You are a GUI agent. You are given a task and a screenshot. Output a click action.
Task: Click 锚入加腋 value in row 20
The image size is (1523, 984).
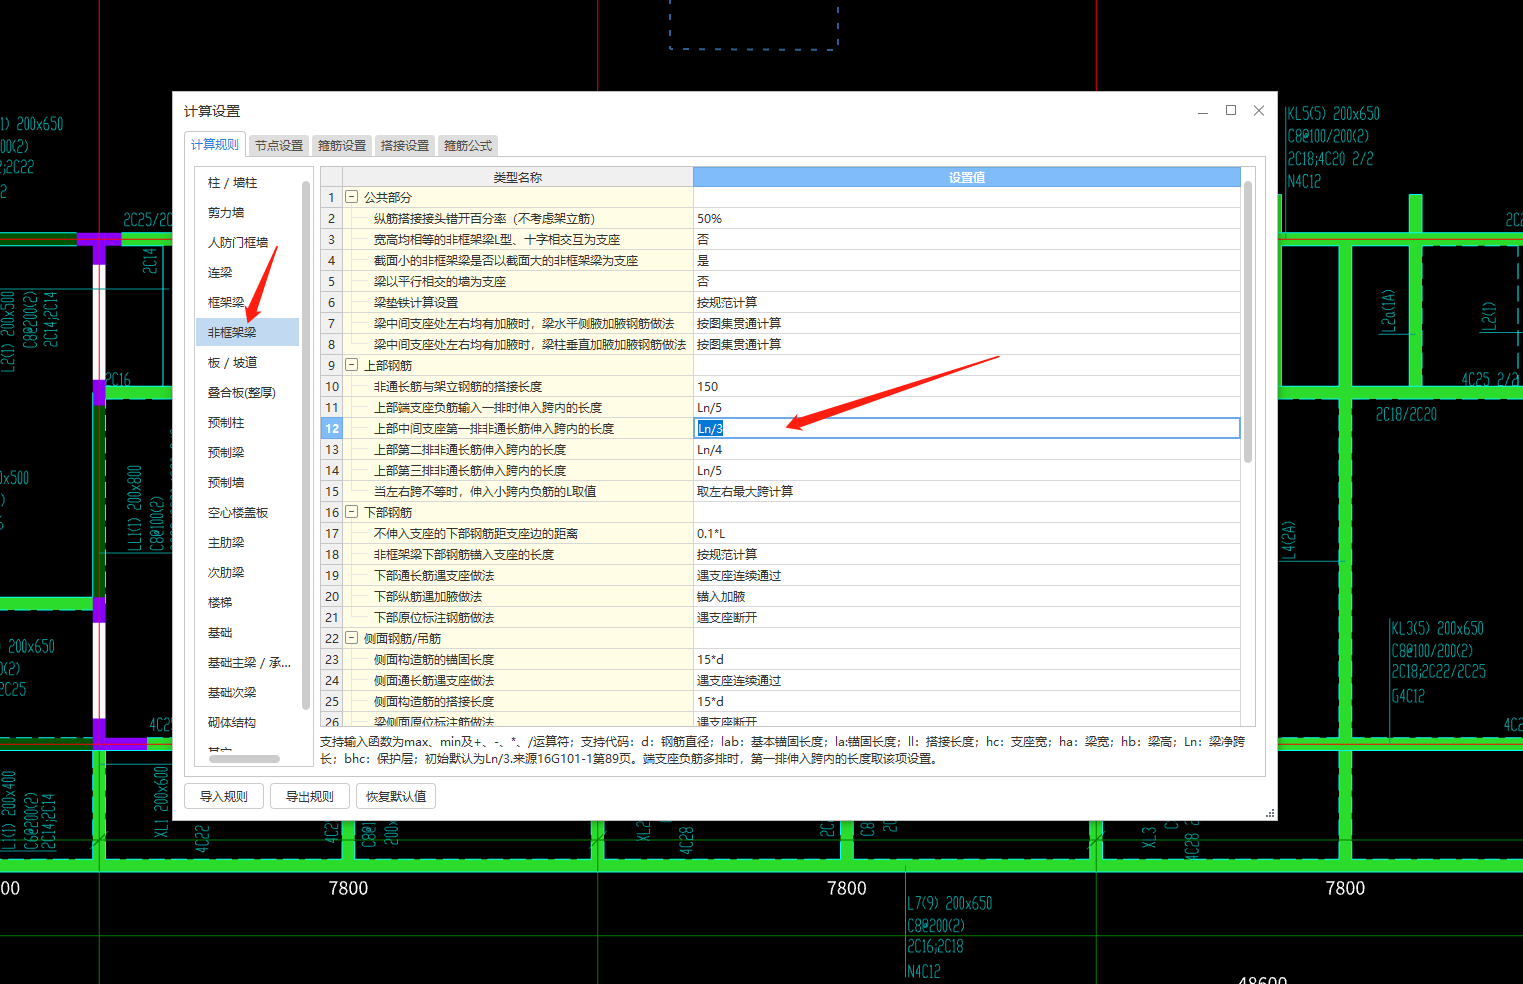pyautogui.click(x=967, y=596)
